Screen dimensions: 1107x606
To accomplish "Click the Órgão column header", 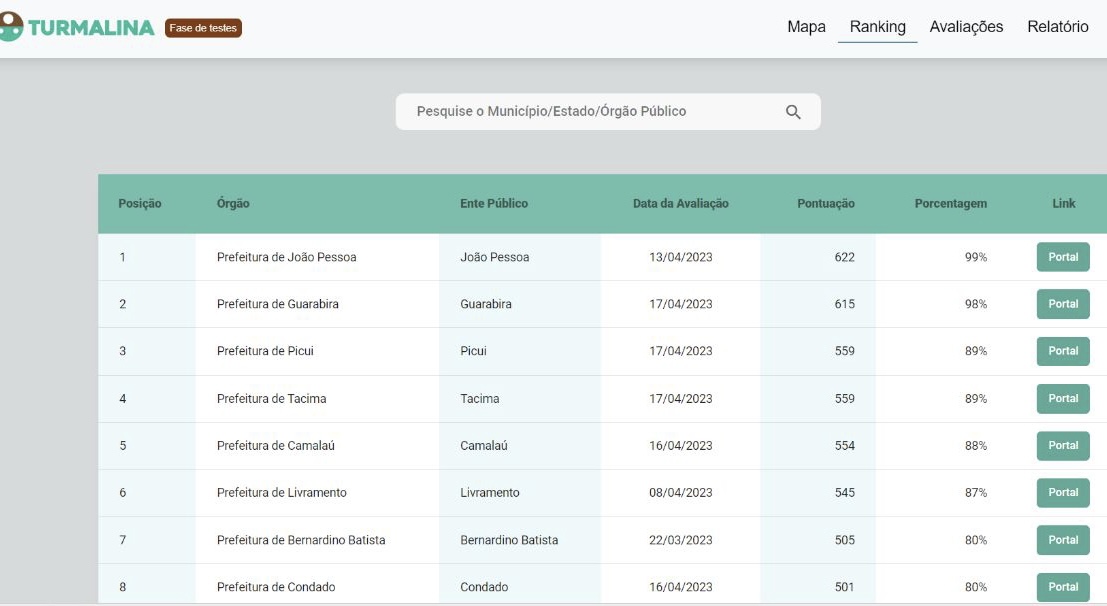I will tap(233, 203).
